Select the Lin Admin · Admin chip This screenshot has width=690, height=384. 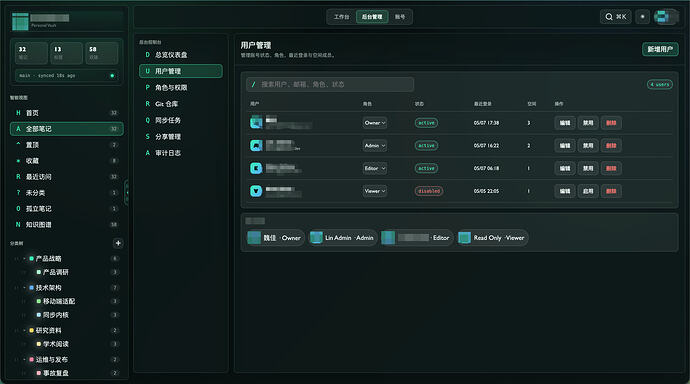coord(343,238)
